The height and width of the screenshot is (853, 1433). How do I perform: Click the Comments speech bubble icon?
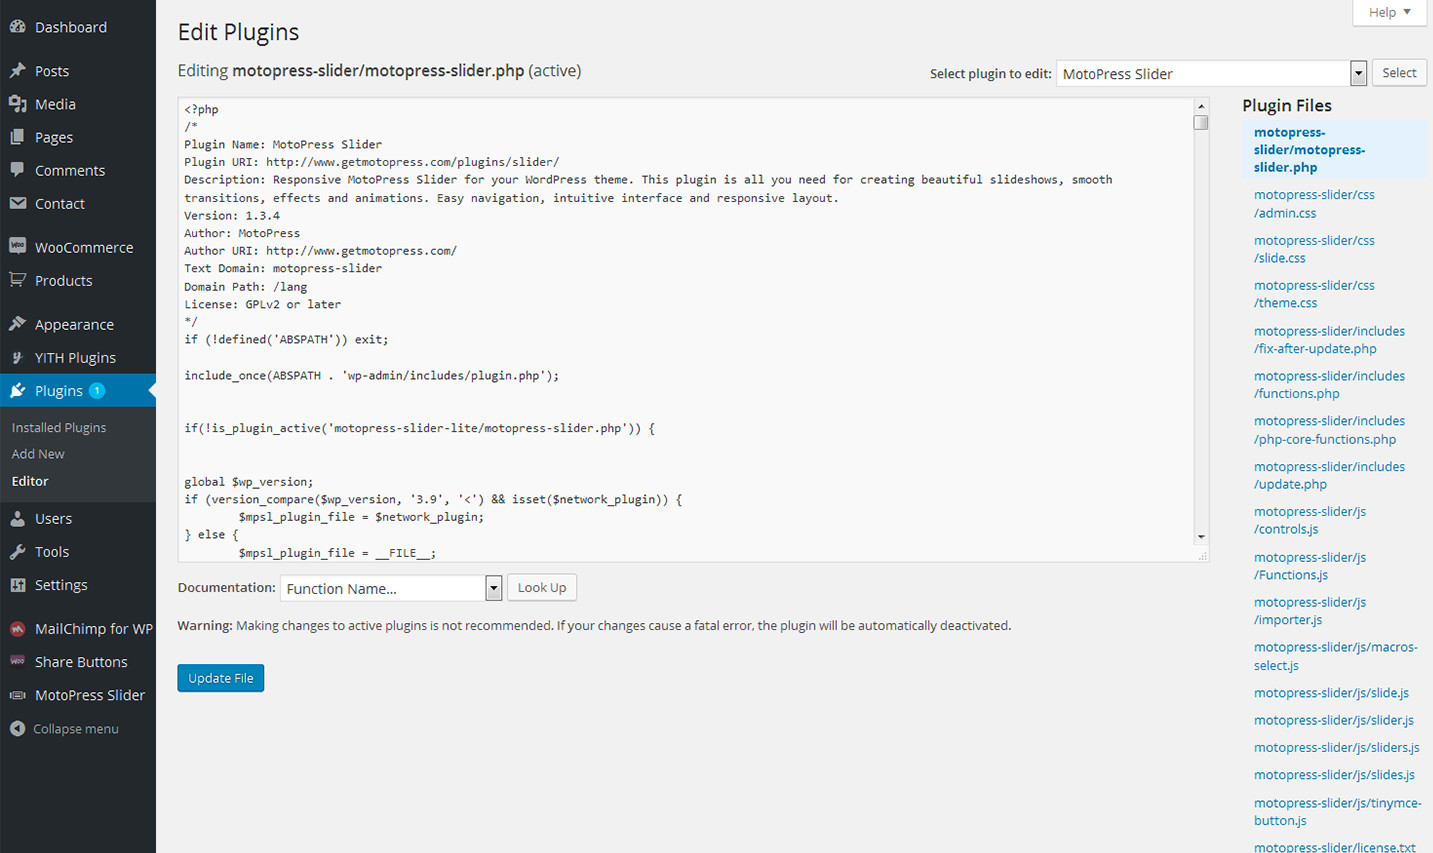point(17,170)
